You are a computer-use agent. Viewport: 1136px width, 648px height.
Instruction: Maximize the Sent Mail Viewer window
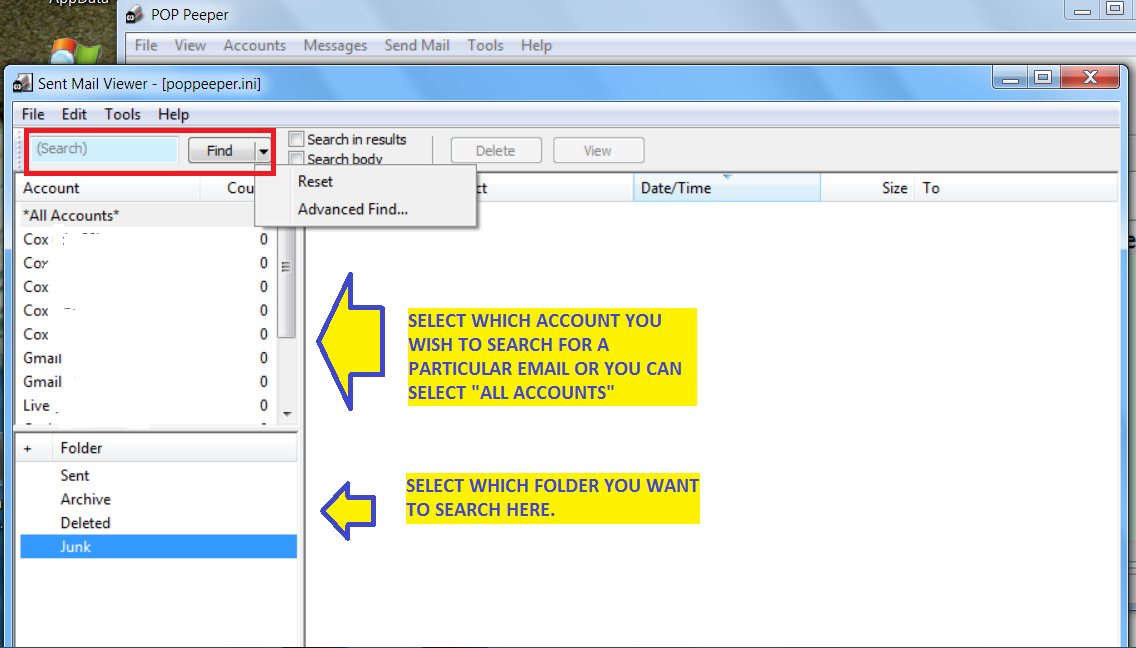coord(1043,77)
